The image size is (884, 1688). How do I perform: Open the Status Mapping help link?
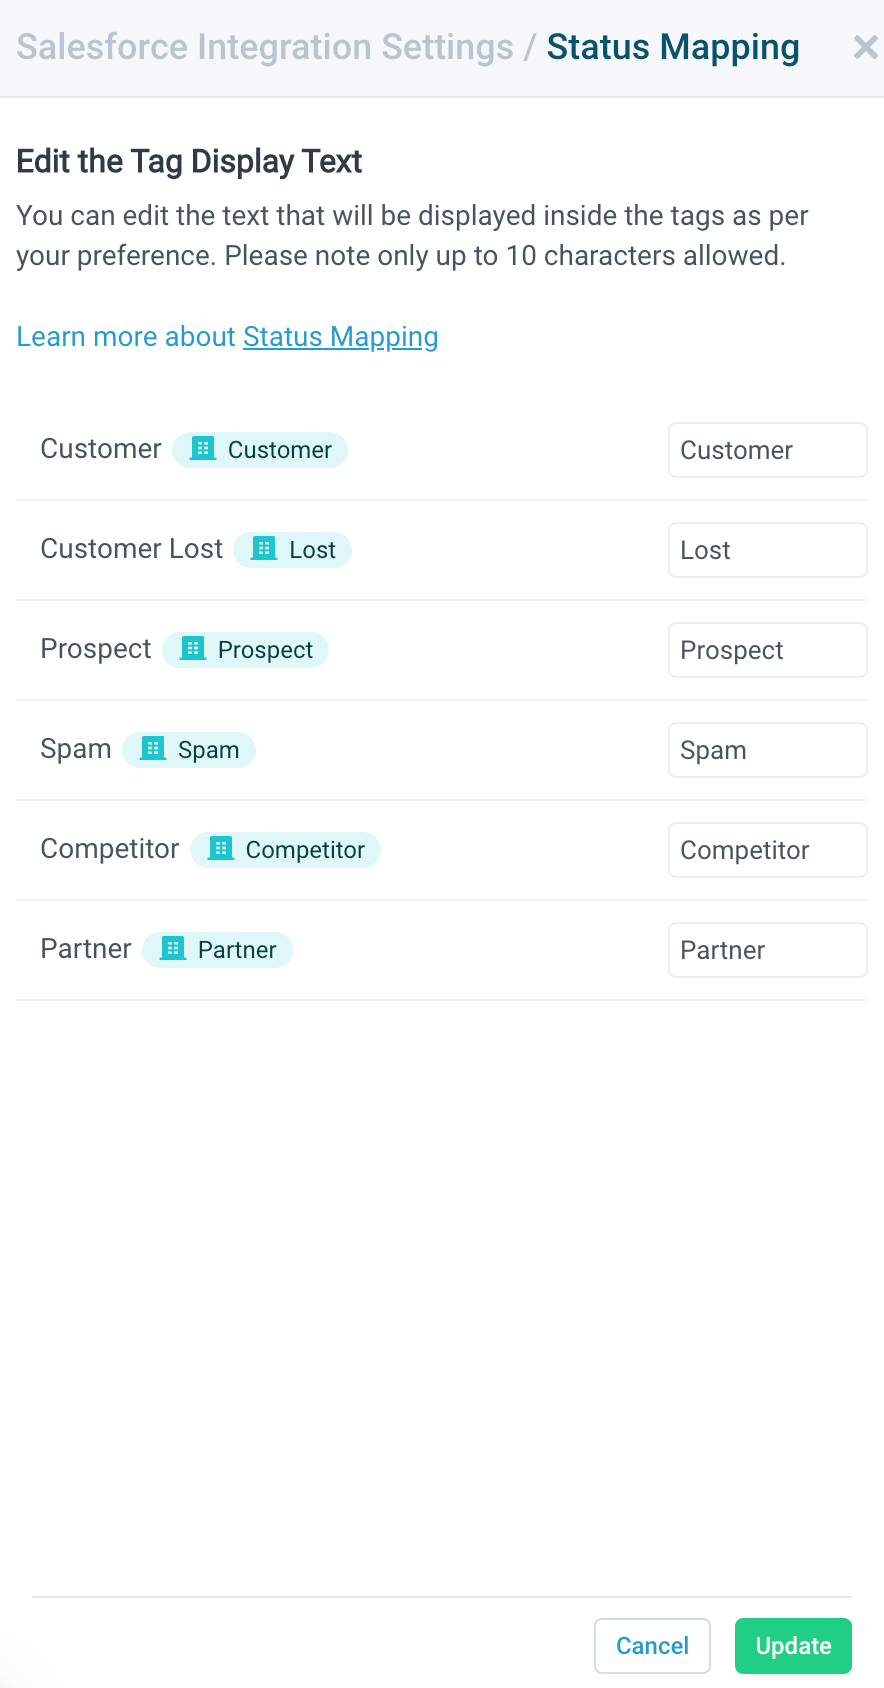point(340,337)
